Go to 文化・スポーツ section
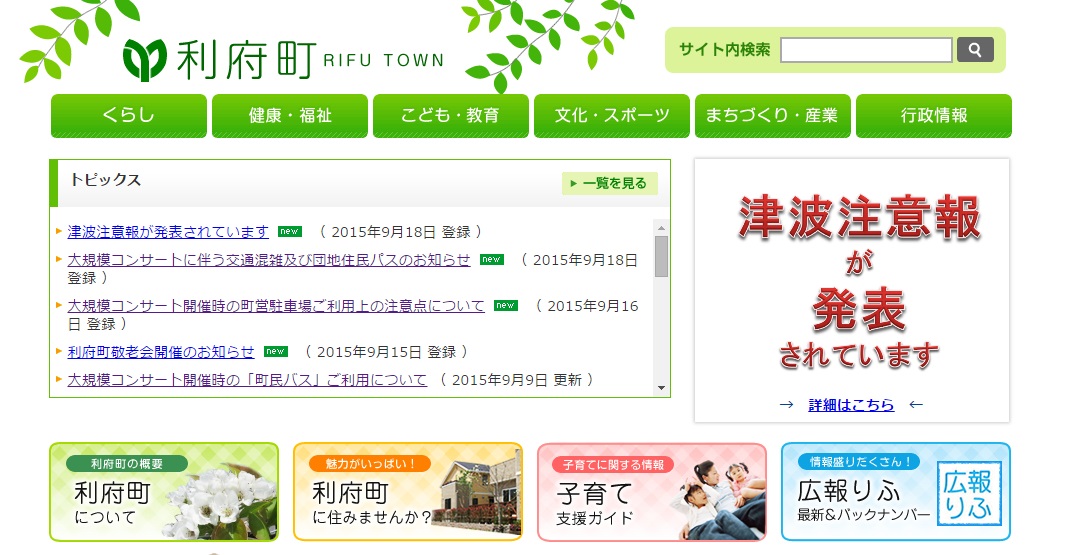Image resolution: width=1080 pixels, height=555 pixels. click(612, 116)
